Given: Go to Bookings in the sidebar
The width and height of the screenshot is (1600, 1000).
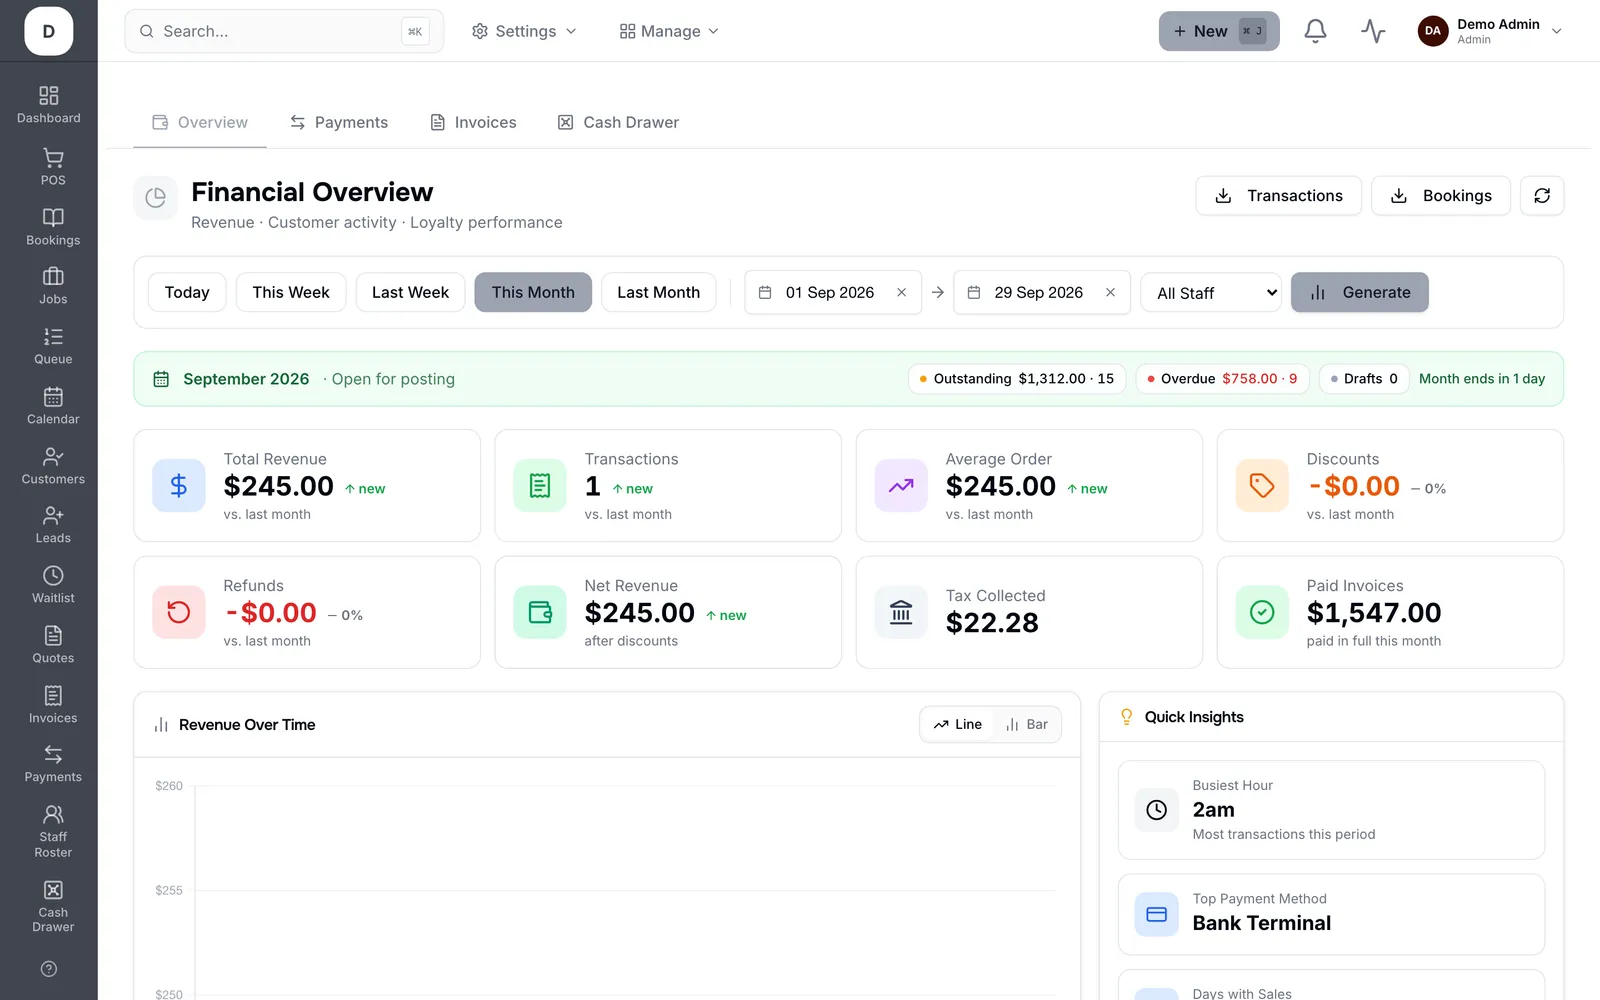Looking at the screenshot, I should coord(53,227).
